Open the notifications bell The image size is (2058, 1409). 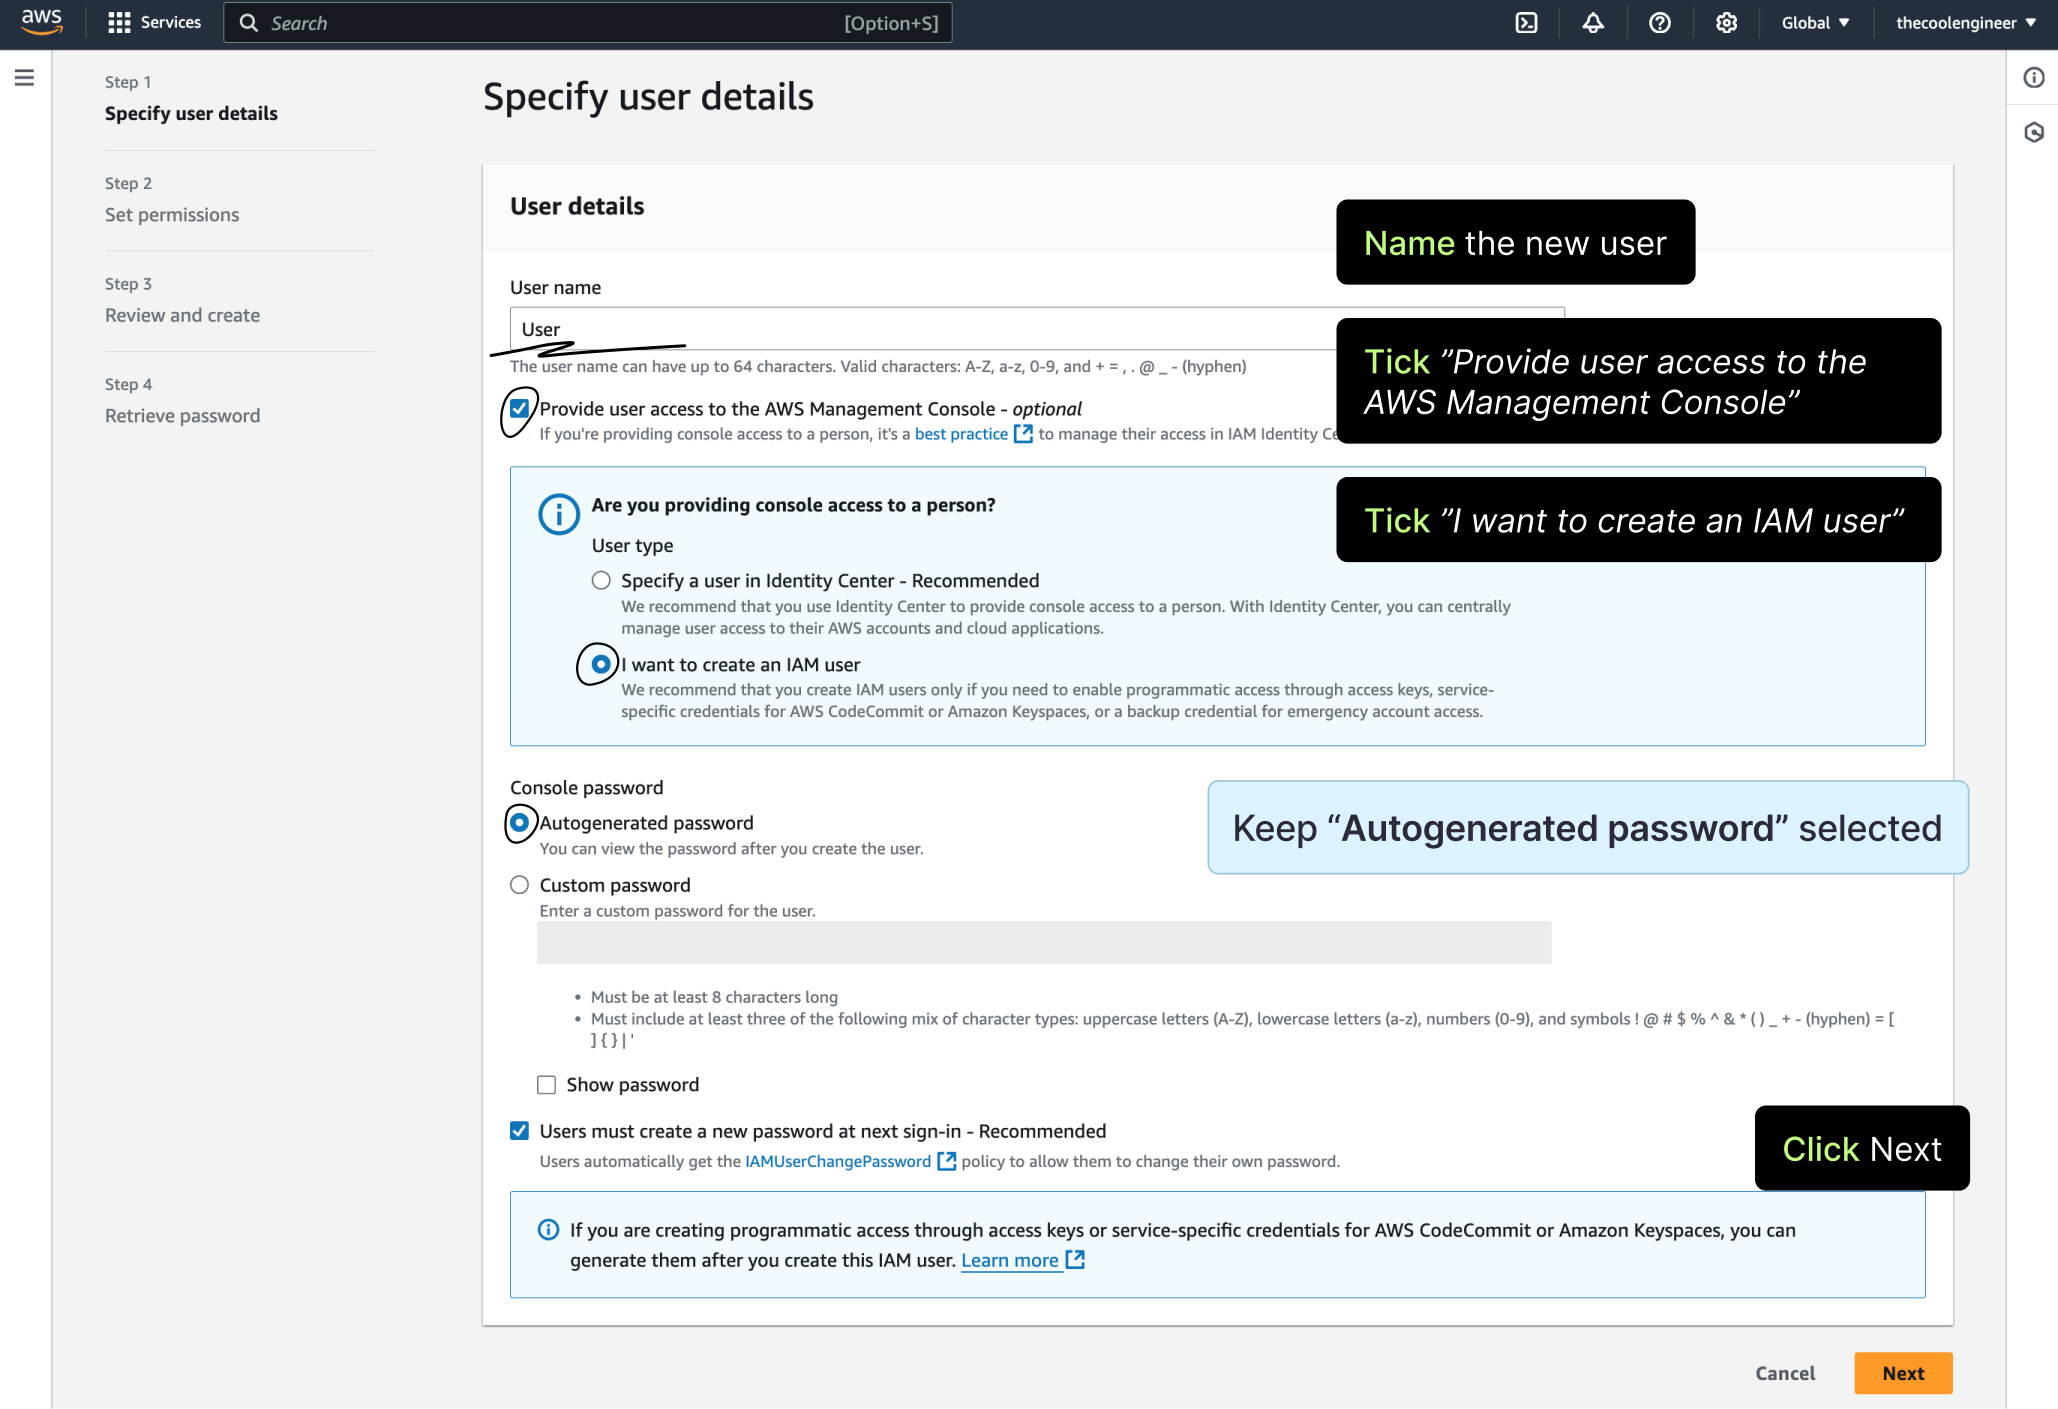tap(1593, 23)
